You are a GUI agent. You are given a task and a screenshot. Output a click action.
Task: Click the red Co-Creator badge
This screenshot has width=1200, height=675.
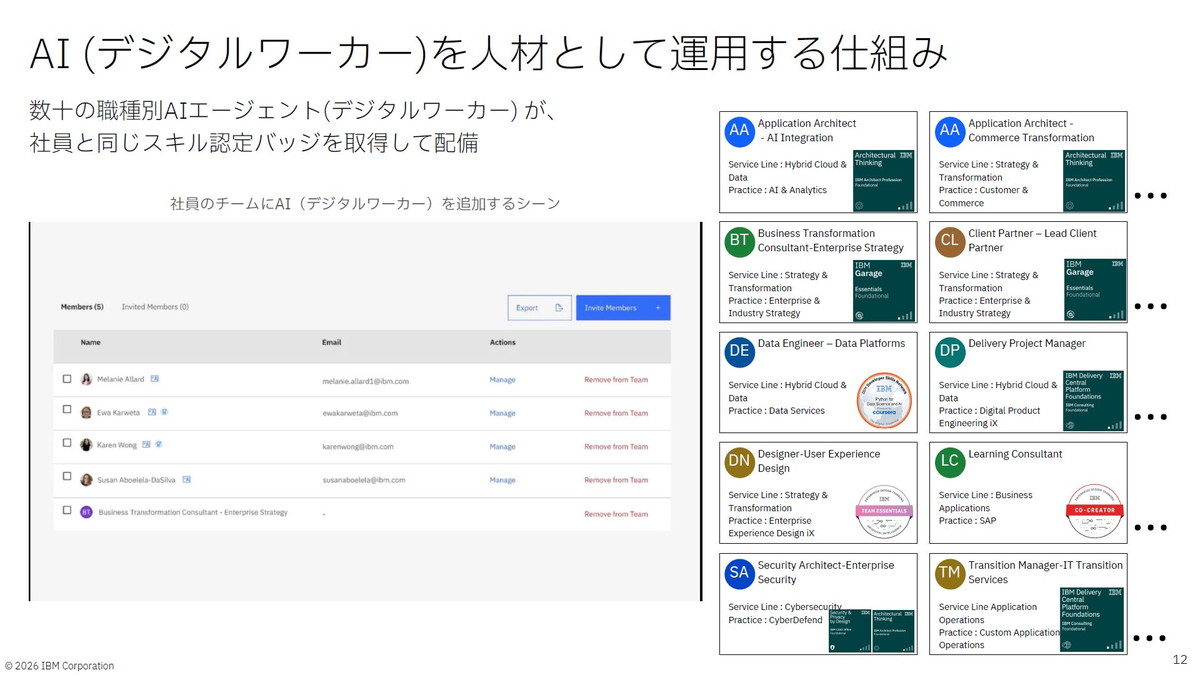(x=1095, y=512)
